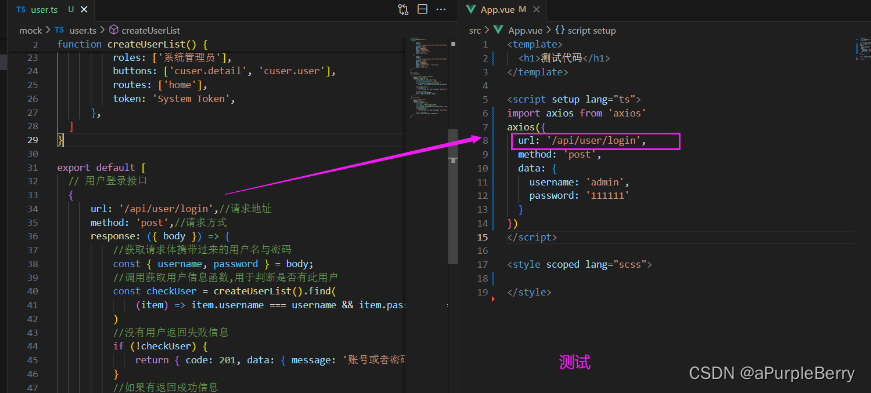Click the '</template>' closing tag line
Image resolution: width=871 pixels, height=393 pixels.
point(538,72)
